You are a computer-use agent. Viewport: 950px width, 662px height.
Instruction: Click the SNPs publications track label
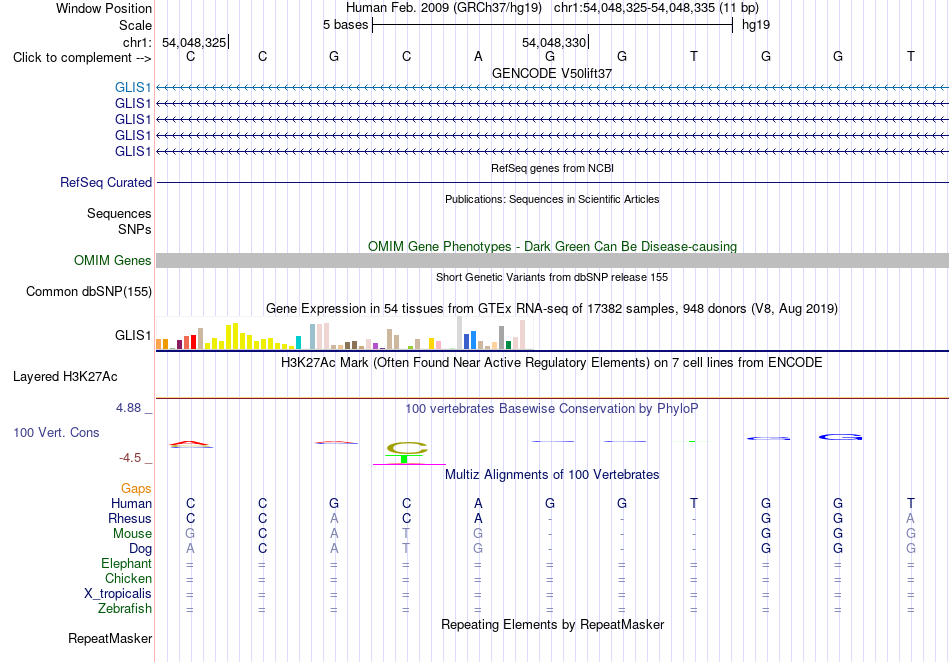coord(135,229)
